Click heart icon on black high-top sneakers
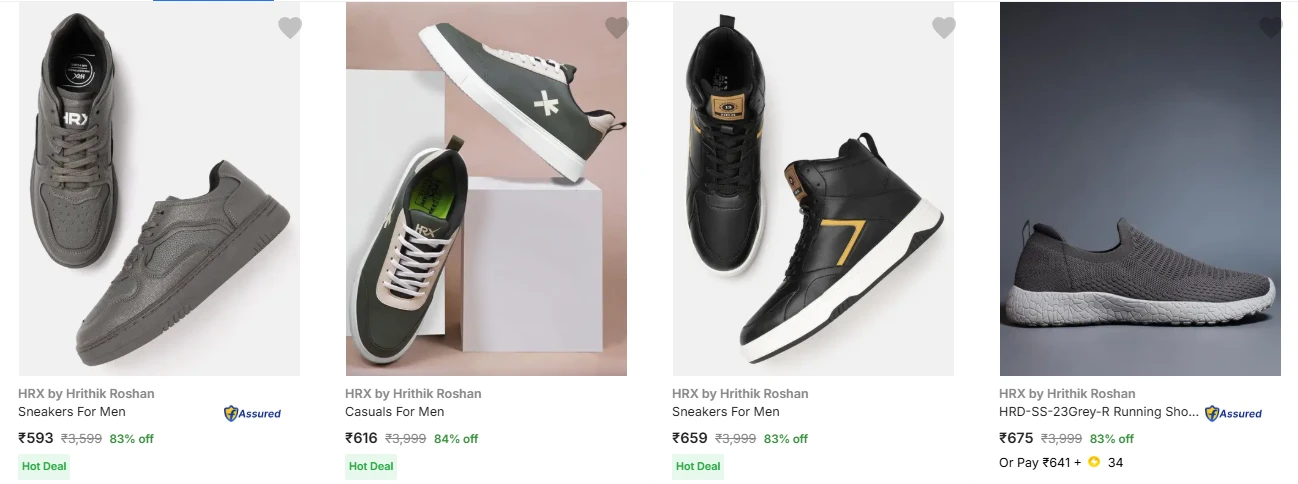1298x484 pixels. point(944,28)
